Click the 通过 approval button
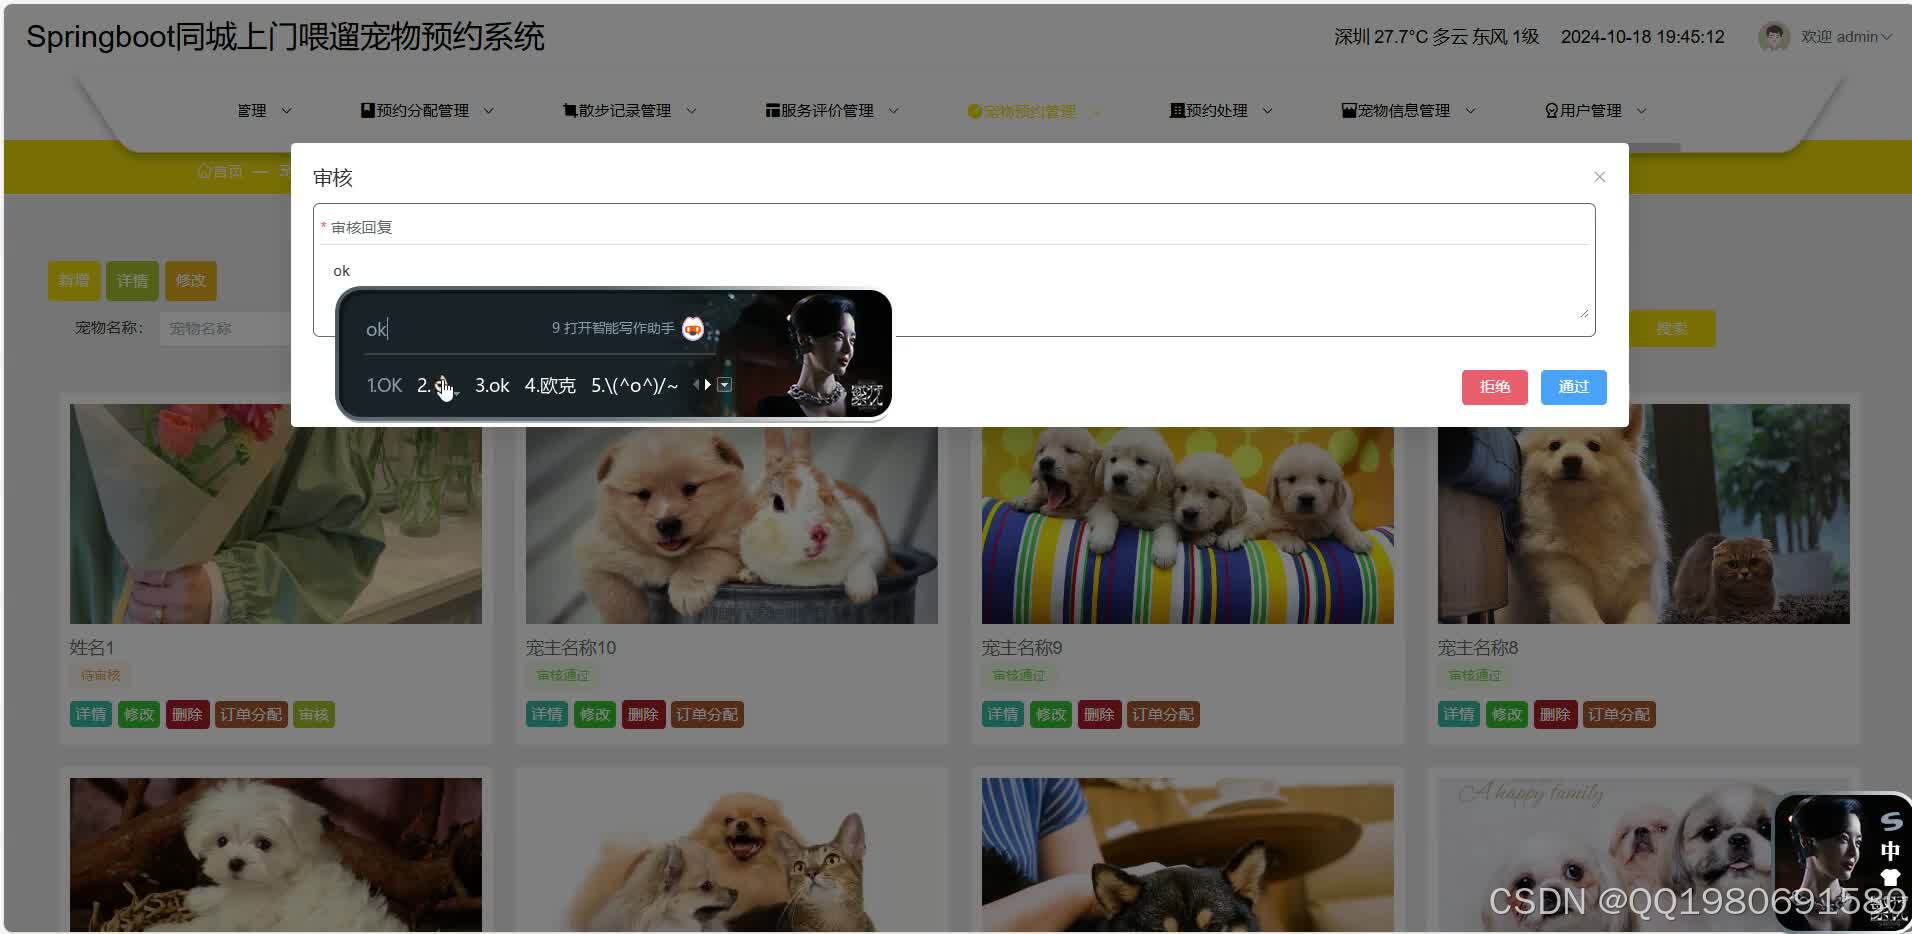Image resolution: width=1912 pixels, height=934 pixels. pyautogui.click(x=1572, y=387)
